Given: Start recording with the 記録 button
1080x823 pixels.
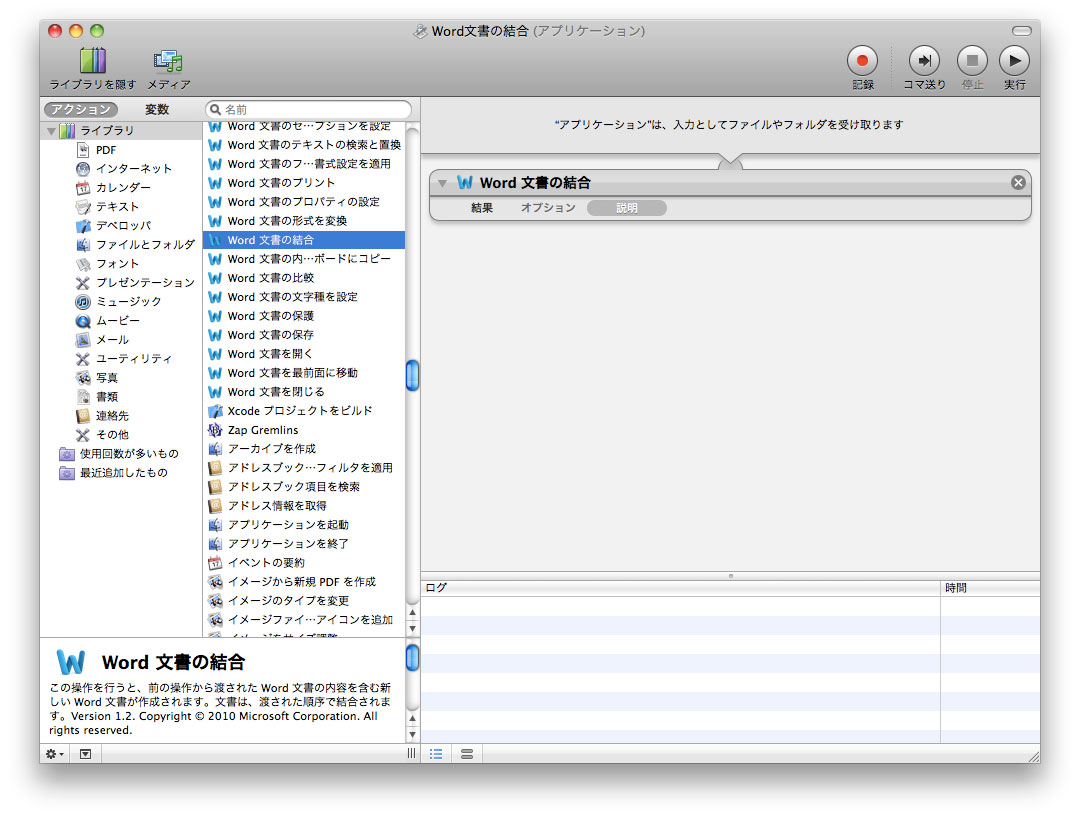Looking at the screenshot, I should click(862, 61).
